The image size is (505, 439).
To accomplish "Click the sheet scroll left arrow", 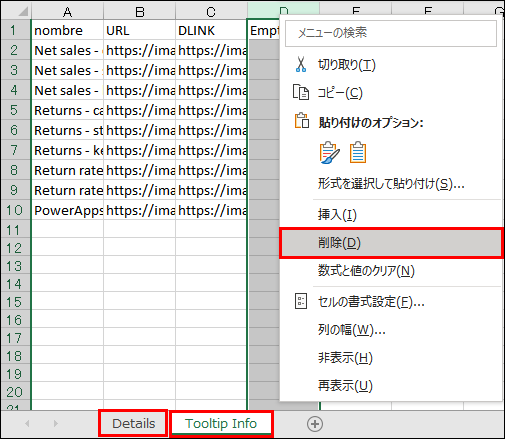I will pyautogui.click(x=27, y=424).
